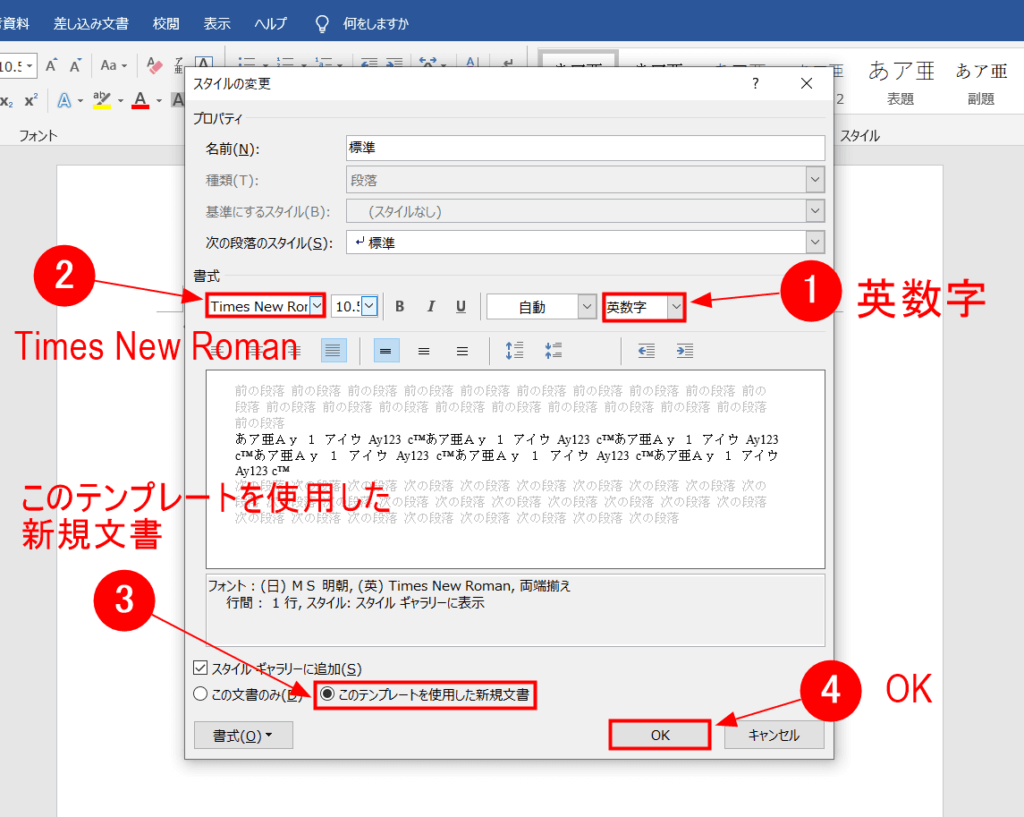This screenshot has height=817, width=1024.
Task: Click the justify alignment icon
Action: click(333, 351)
